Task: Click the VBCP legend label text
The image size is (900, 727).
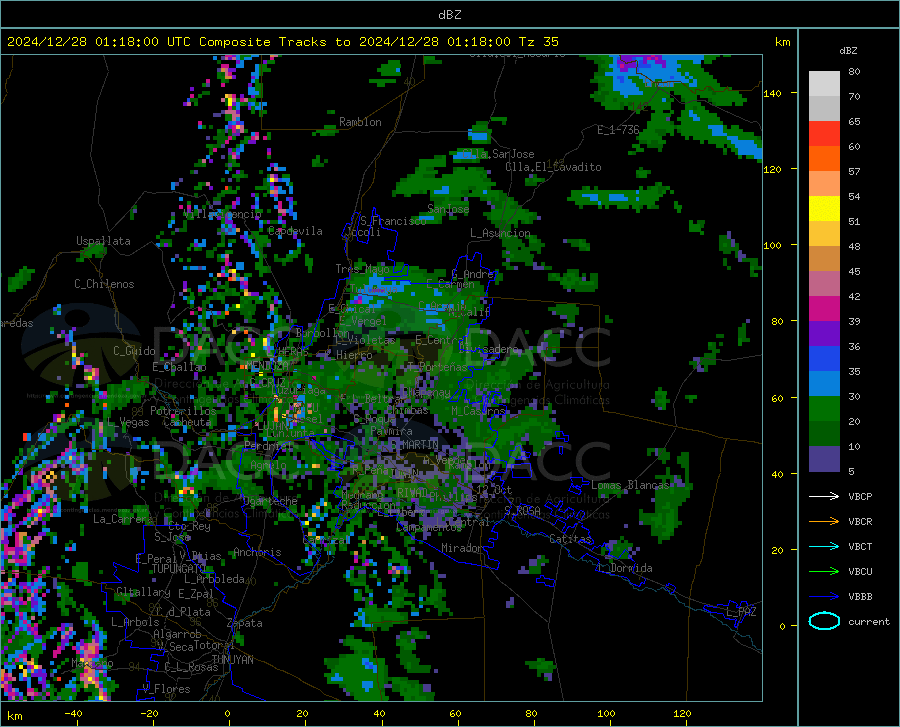Action: [860, 496]
